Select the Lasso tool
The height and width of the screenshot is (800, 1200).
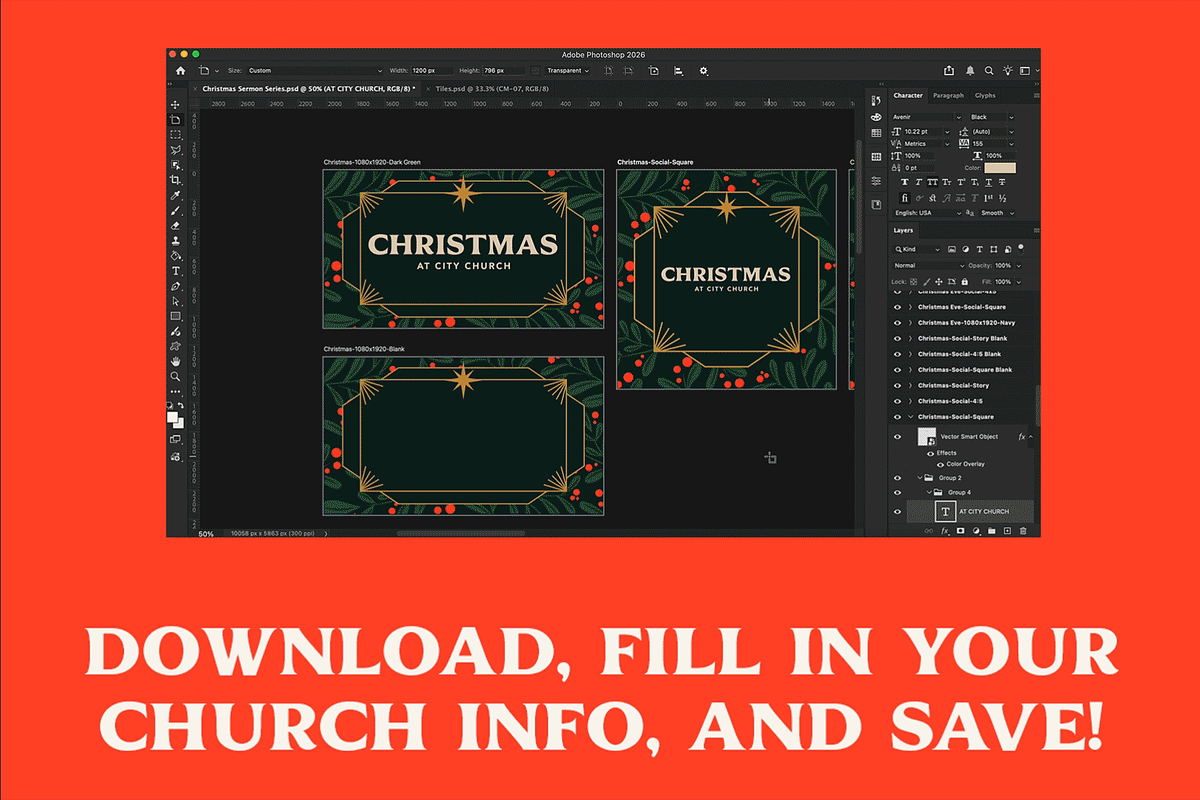176,150
